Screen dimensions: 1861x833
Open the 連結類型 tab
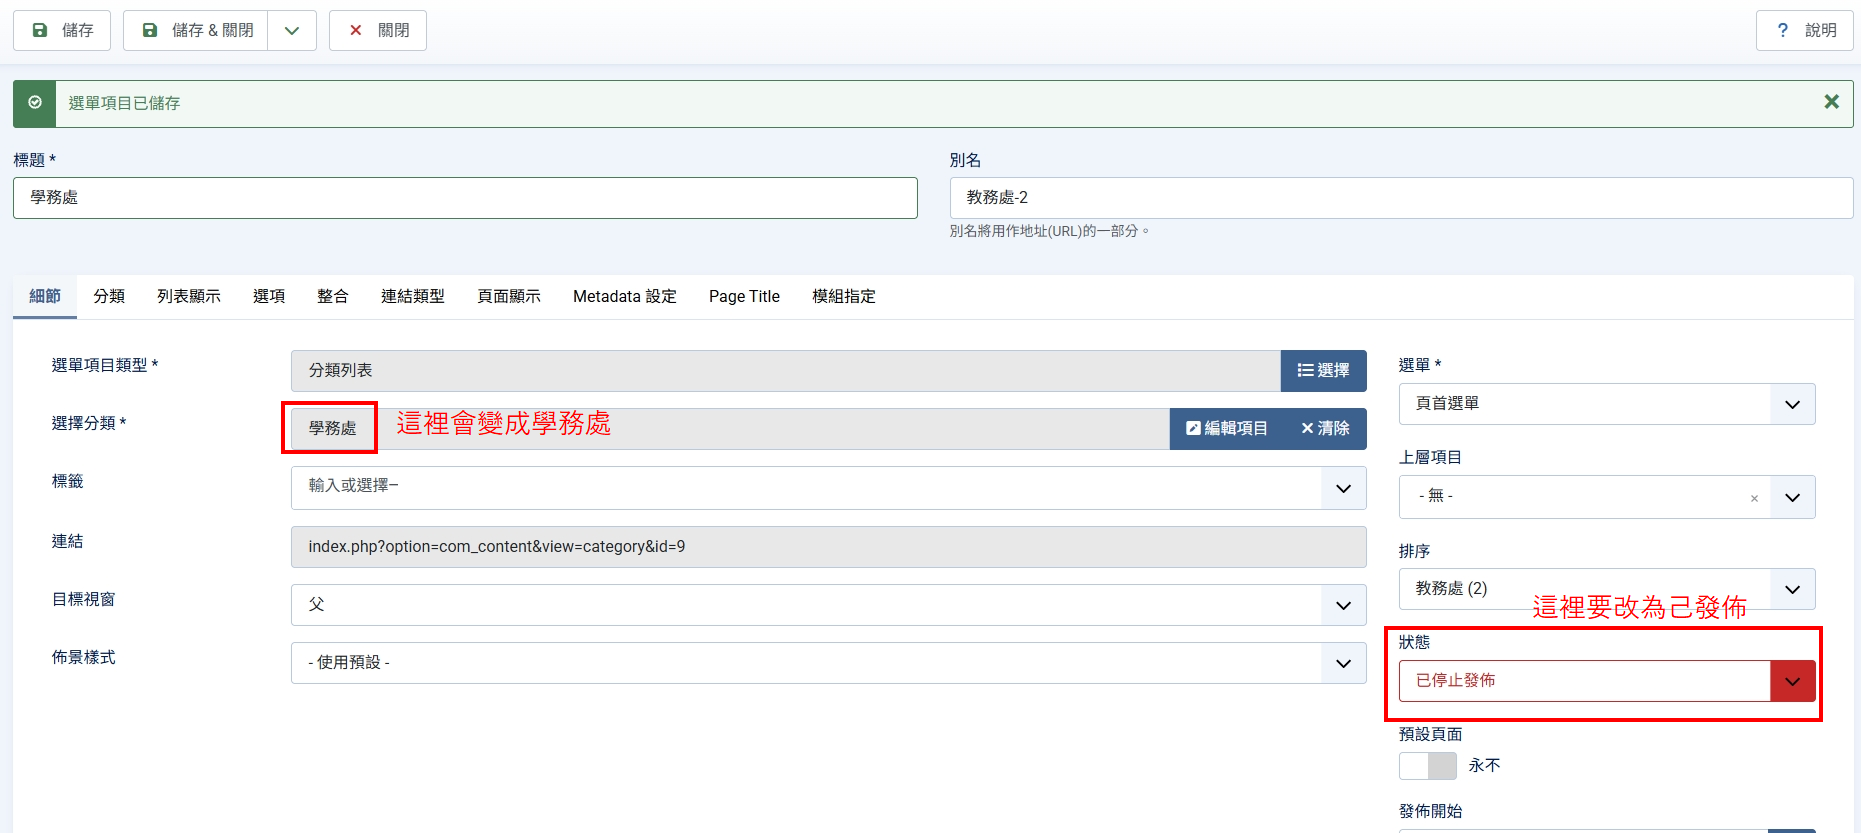[413, 296]
